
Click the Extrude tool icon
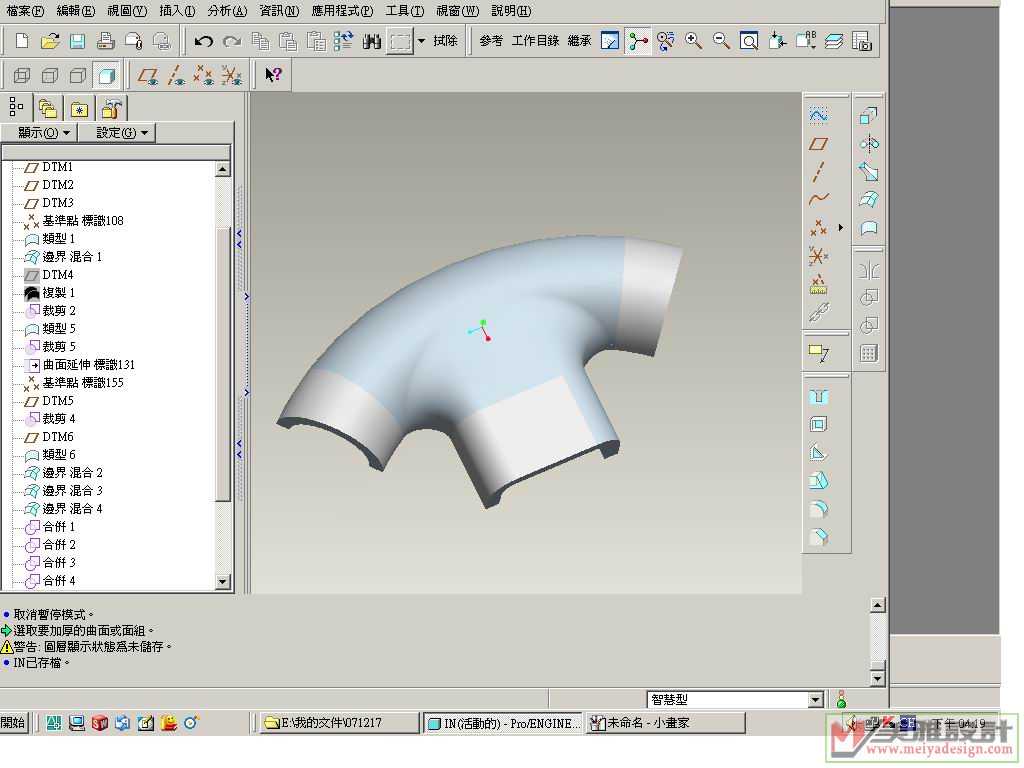pos(868,116)
